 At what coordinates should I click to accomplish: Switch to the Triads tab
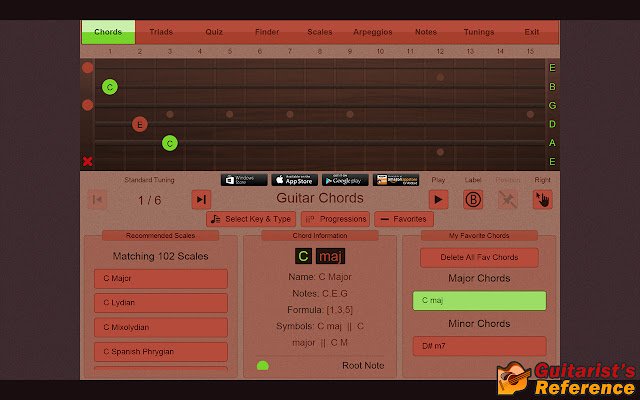point(161,32)
